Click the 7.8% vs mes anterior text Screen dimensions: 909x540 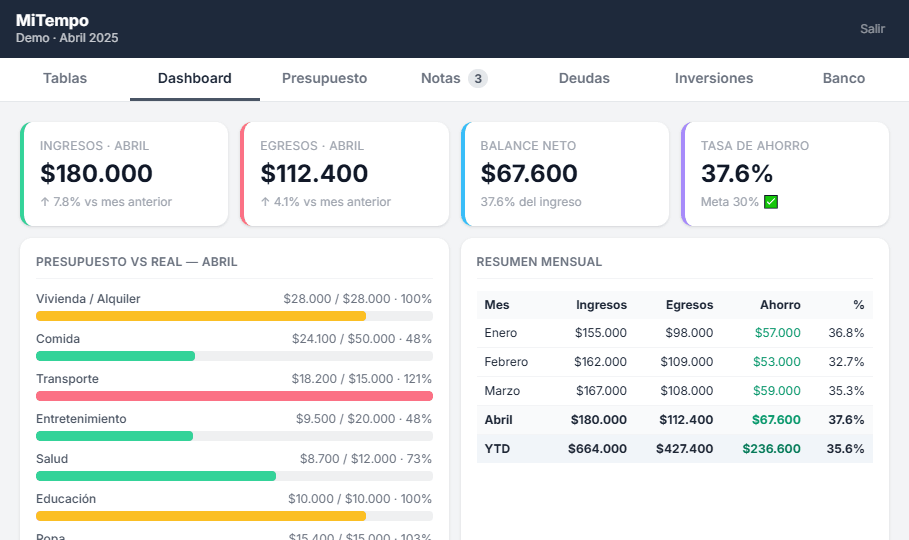click(x=106, y=202)
